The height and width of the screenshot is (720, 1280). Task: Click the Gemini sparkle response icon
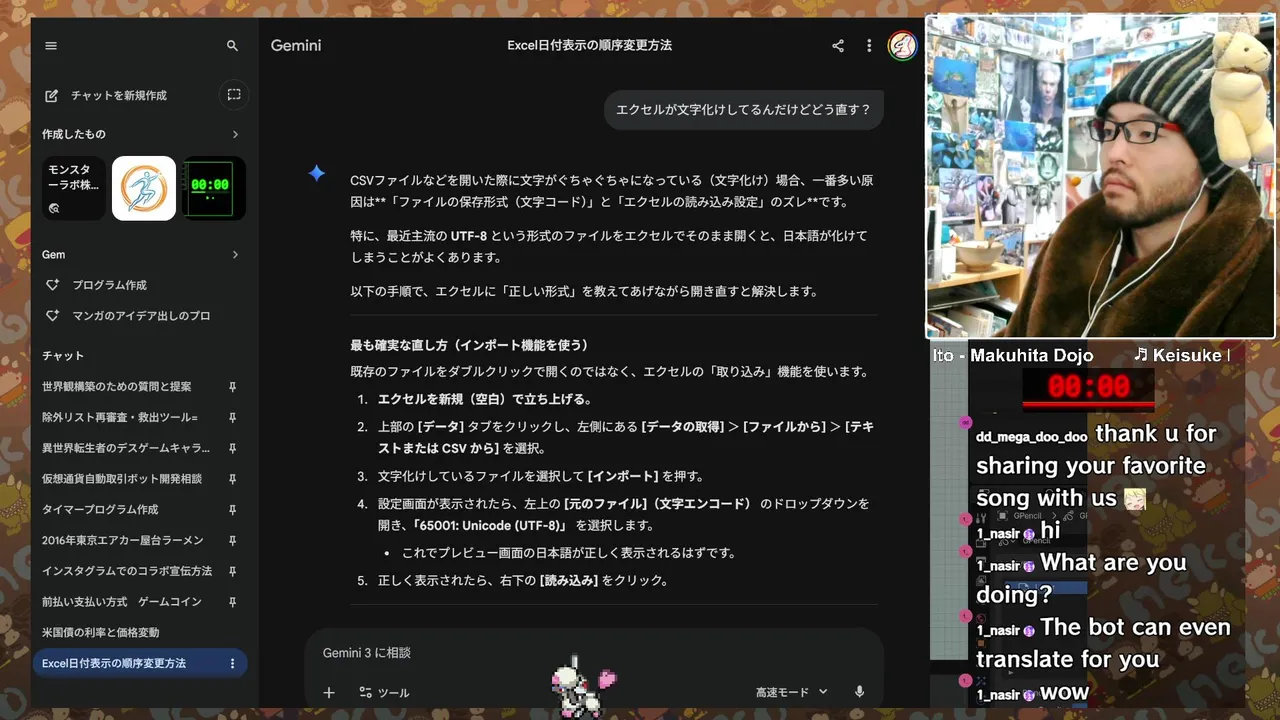(x=317, y=173)
